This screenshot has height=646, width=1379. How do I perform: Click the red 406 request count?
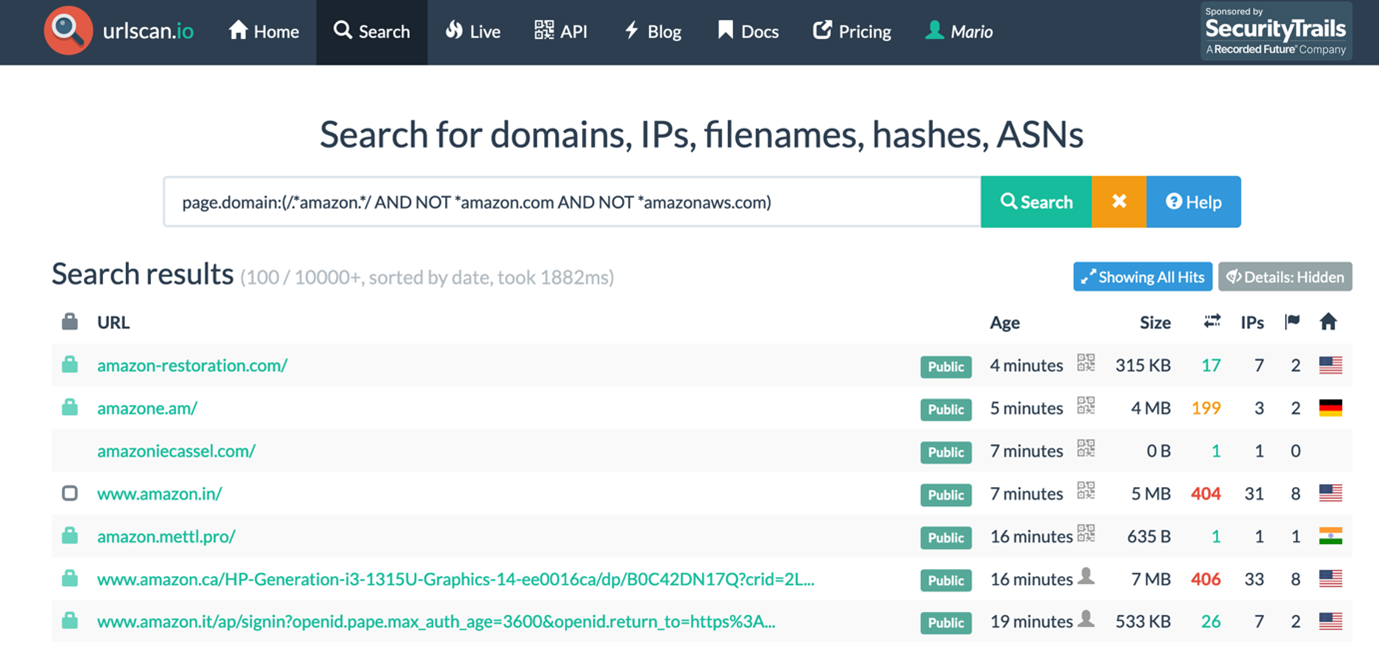[1206, 579]
